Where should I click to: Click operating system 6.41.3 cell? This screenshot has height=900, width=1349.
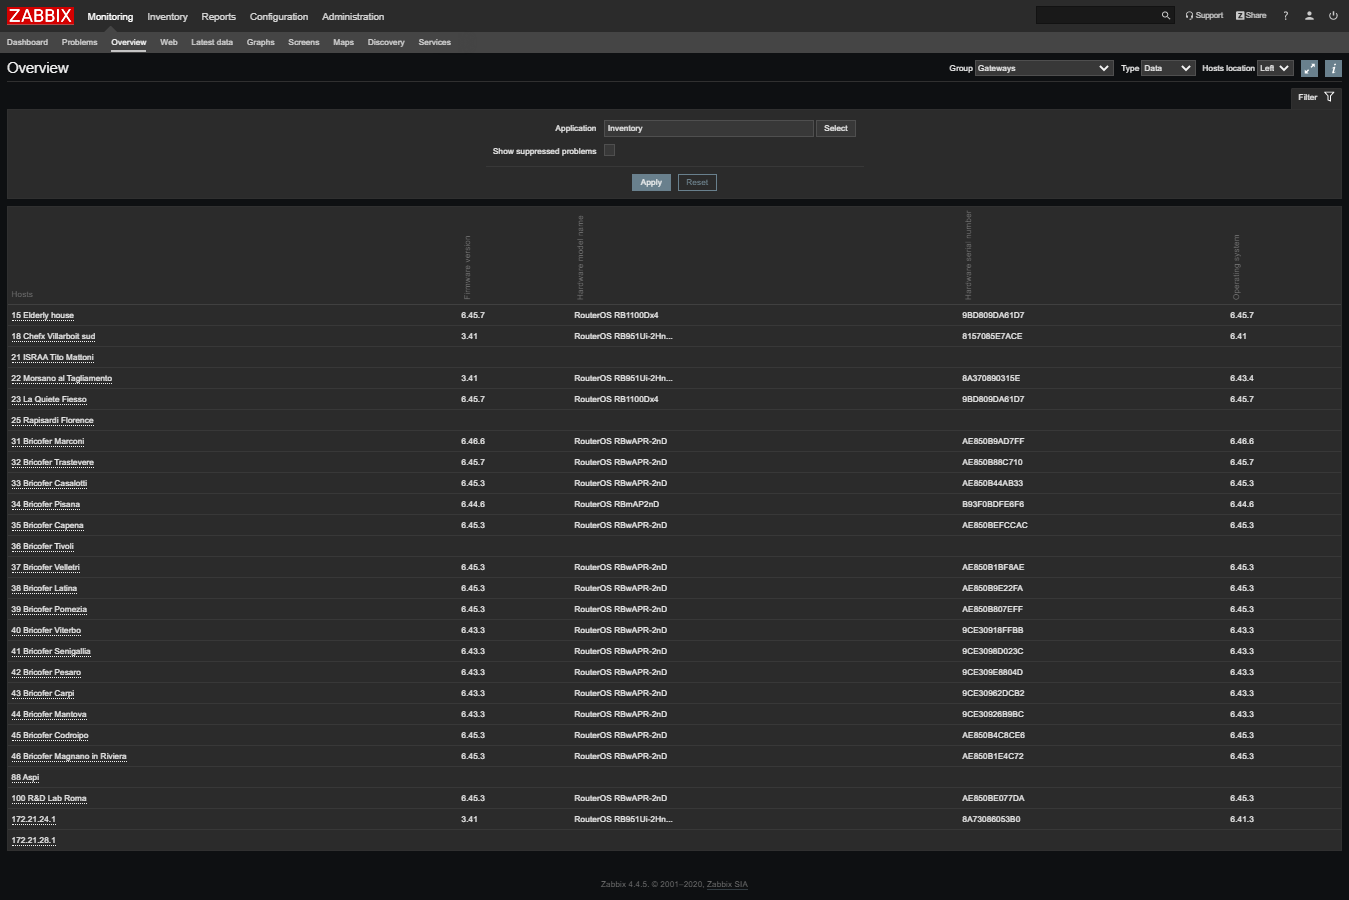click(1242, 819)
